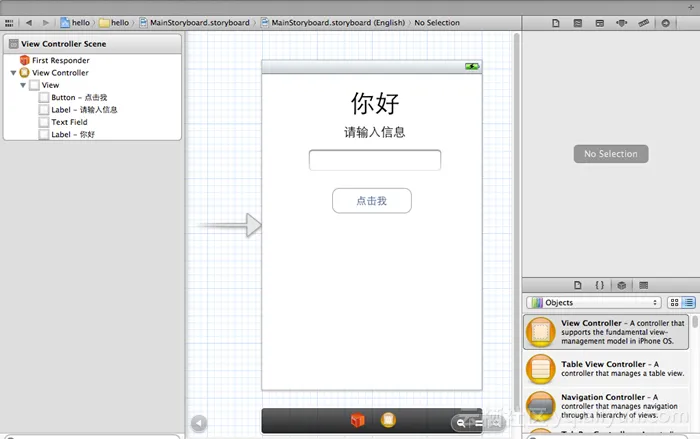Click No Selection in jump bar

click(x=437, y=22)
